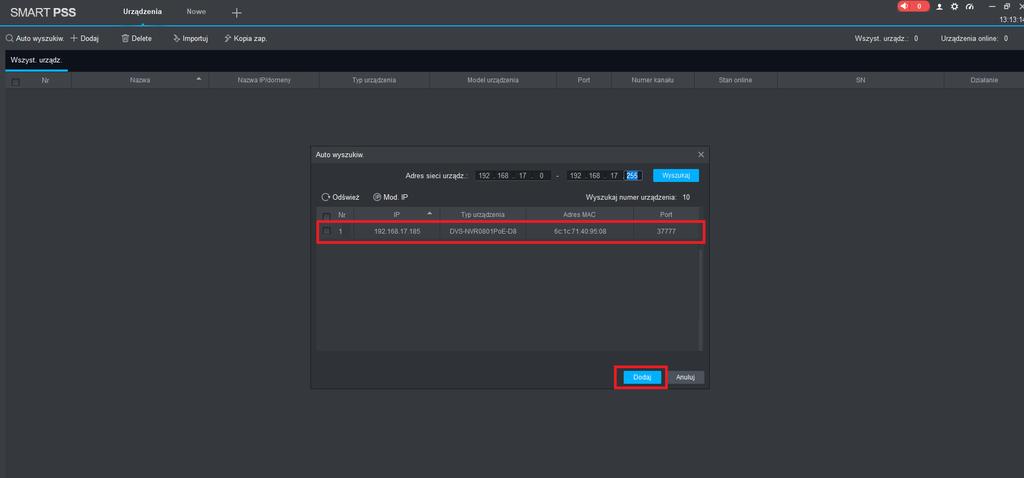Click MAC address 6c:1c:71:40:95:08
This screenshot has height=478, width=1024.
(x=580, y=231)
